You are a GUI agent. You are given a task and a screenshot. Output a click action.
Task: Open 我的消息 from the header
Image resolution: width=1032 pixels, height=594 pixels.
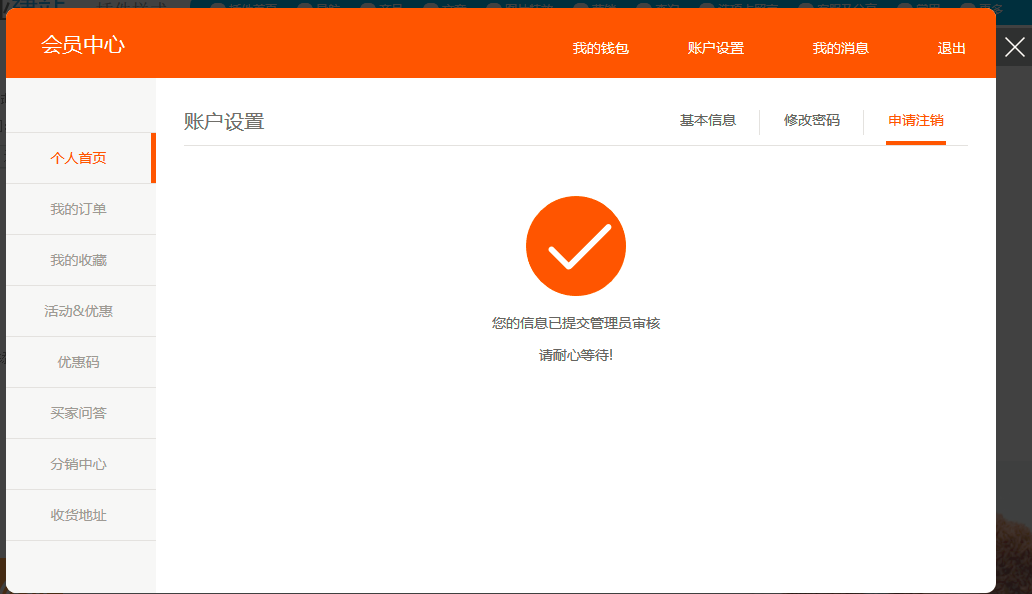pyautogui.click(x=840, y=48)
